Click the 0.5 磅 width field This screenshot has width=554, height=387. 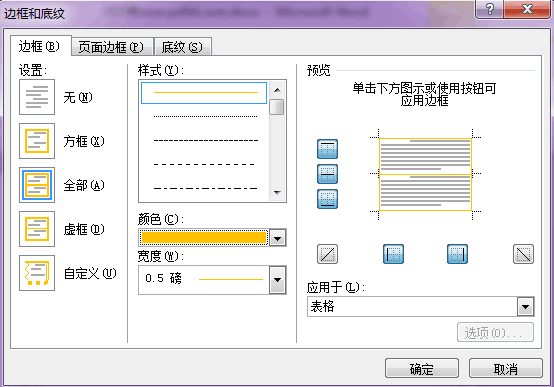click(204, 280)
